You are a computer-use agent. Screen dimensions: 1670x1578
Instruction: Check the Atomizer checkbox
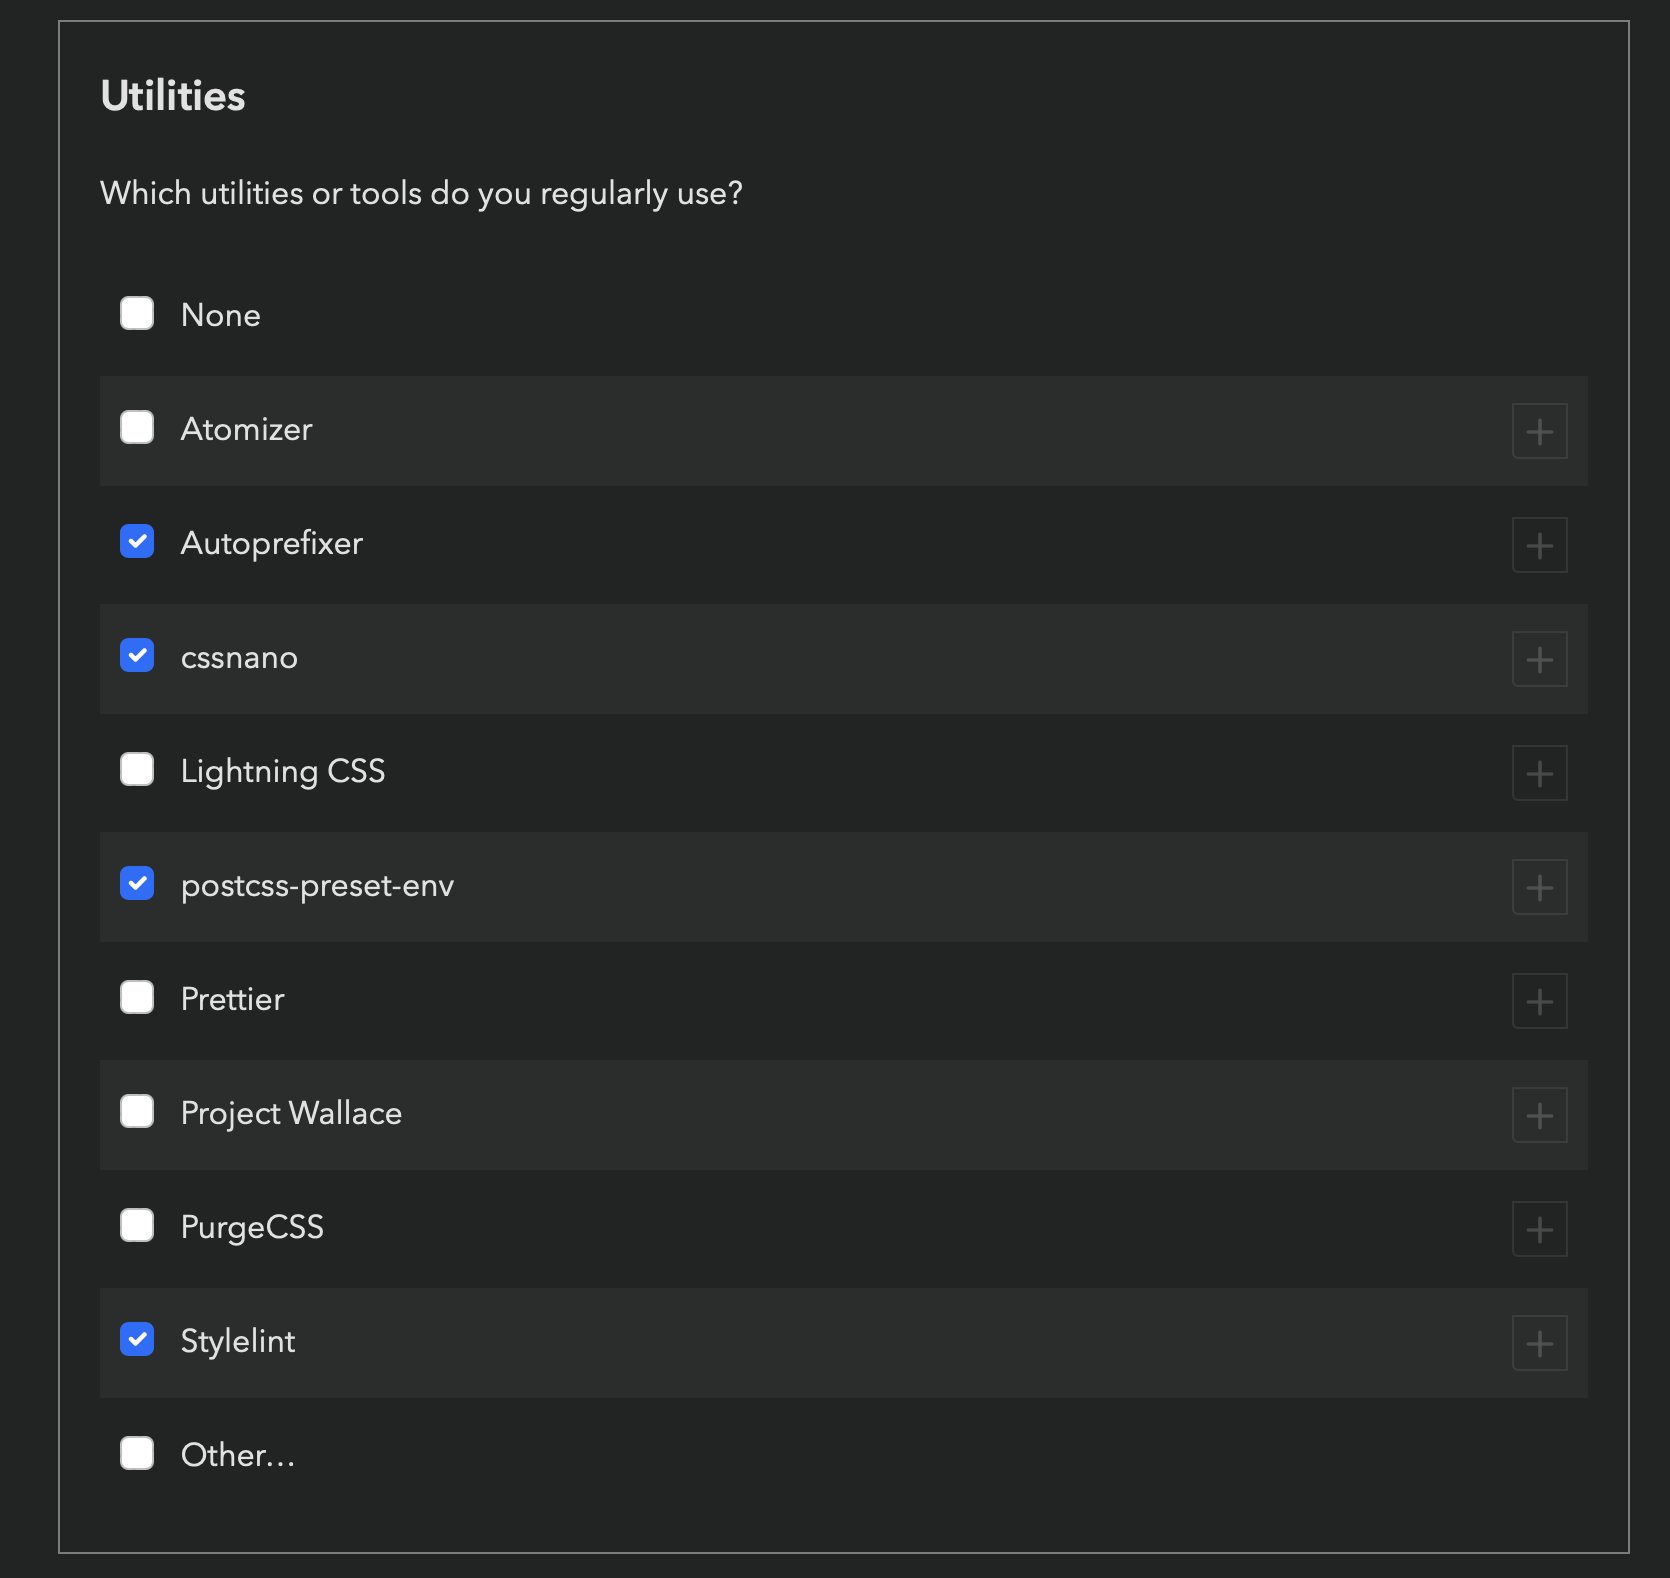point(137,427)
